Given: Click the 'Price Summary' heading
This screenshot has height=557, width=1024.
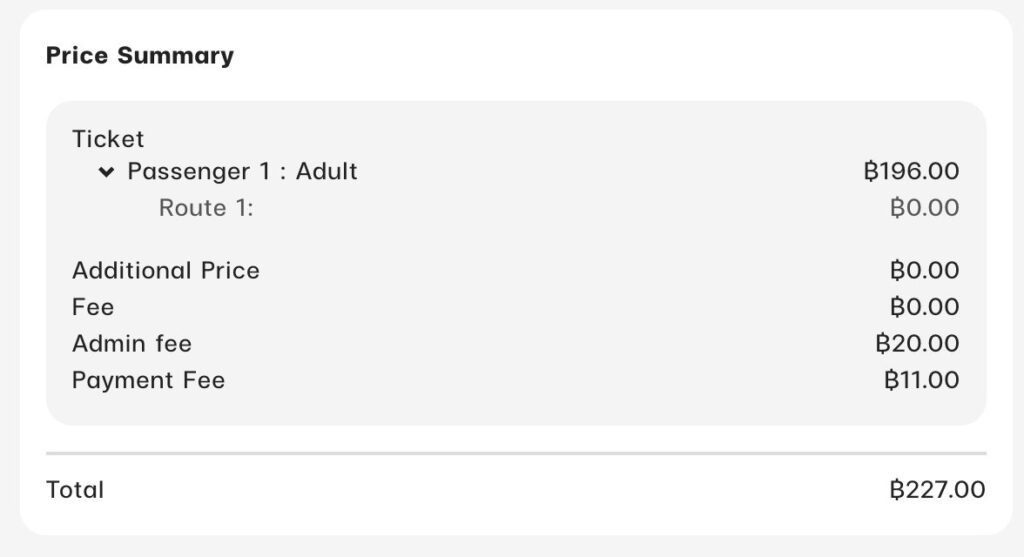Looking at the screenshot, I should (x=140, y=56).
